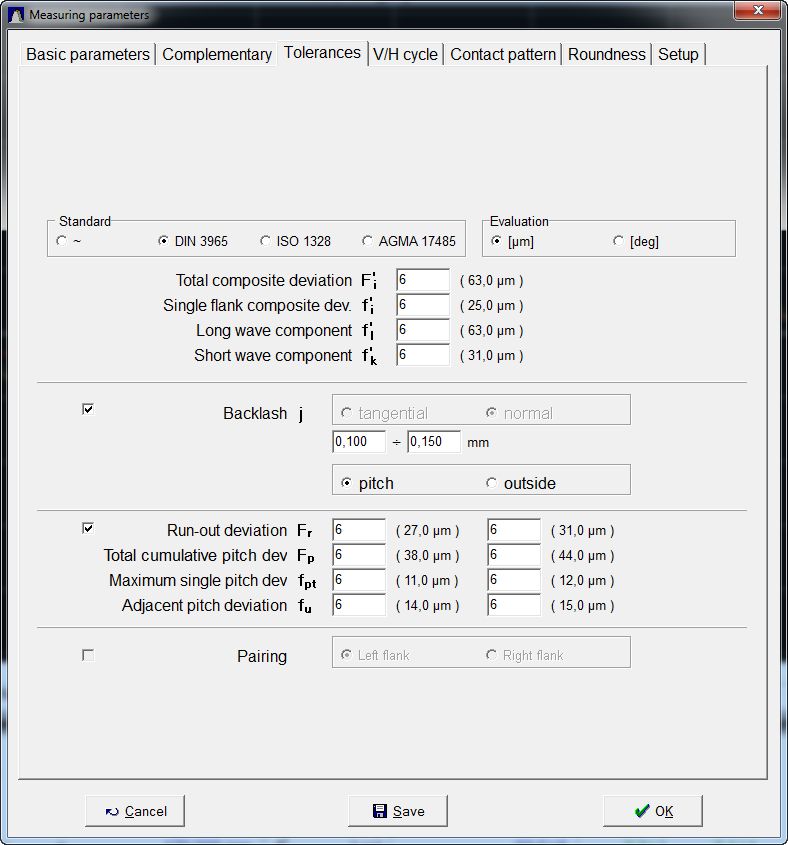788x845 pixels.
Task: Click the Total composite deviation input field
Action: pos(422,281)
